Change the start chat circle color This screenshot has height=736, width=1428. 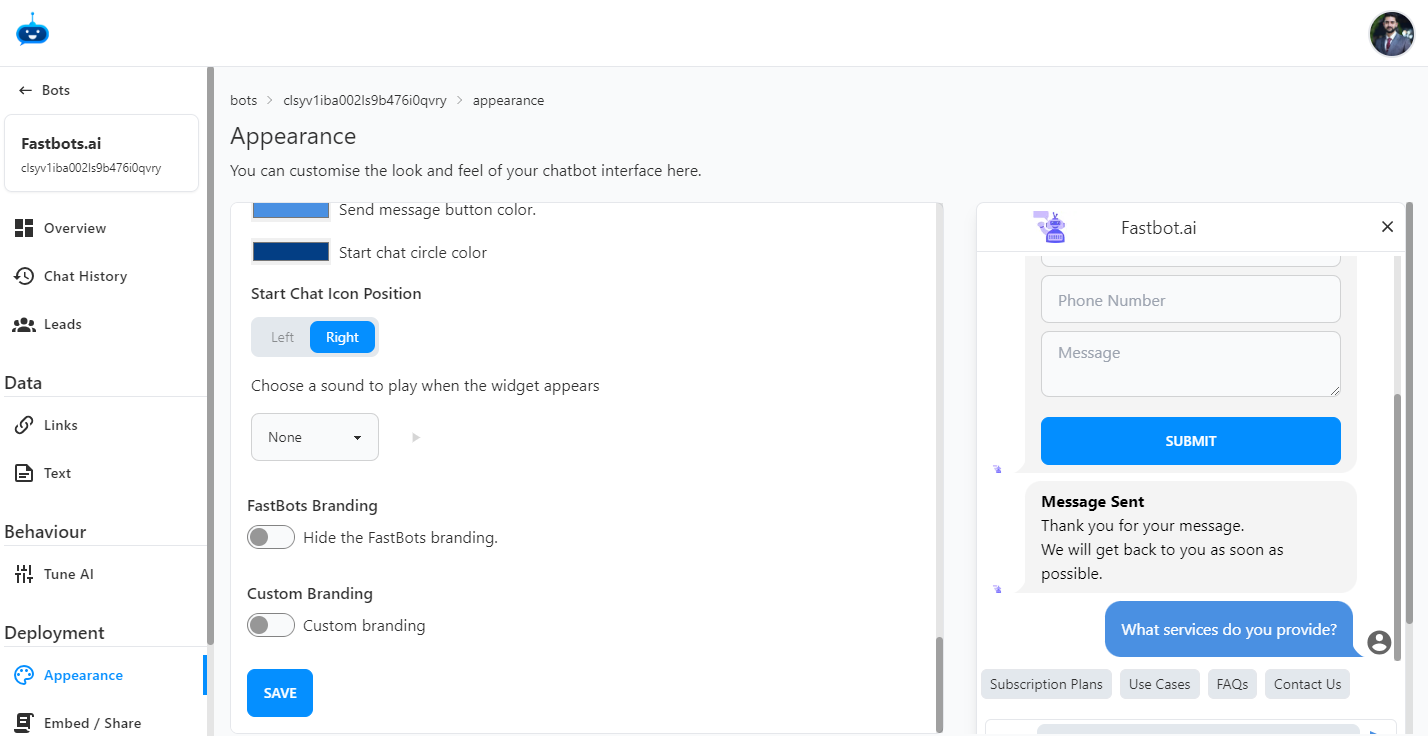(x=290, y=251)
